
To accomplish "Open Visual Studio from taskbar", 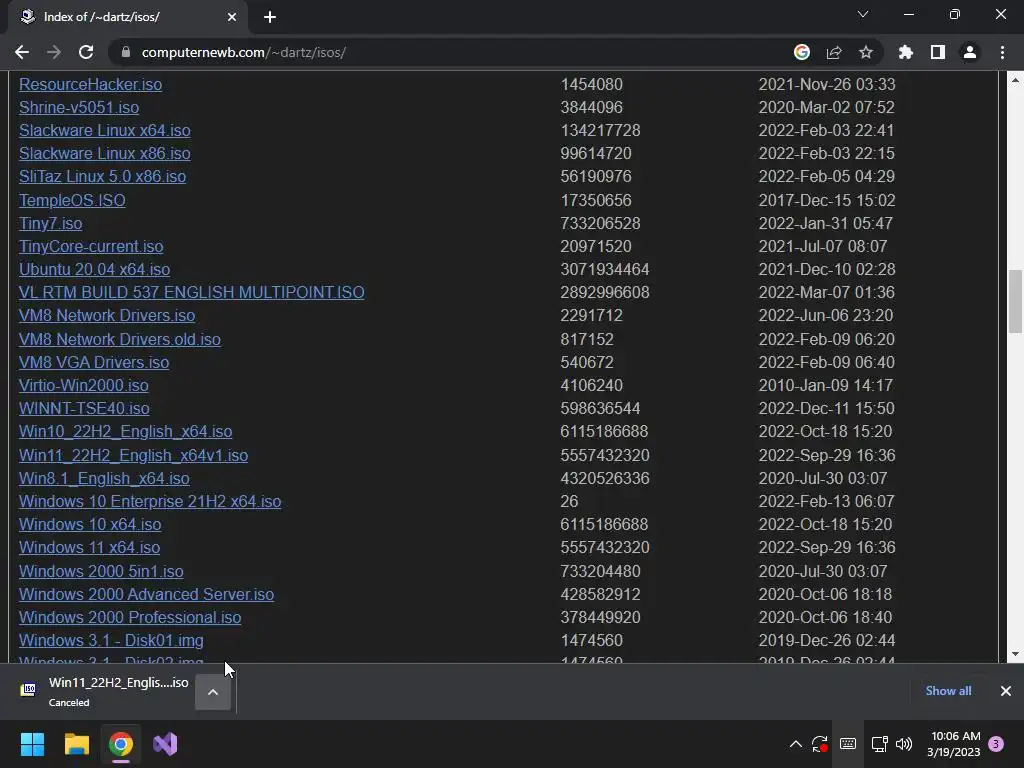I will pos(165,744).
